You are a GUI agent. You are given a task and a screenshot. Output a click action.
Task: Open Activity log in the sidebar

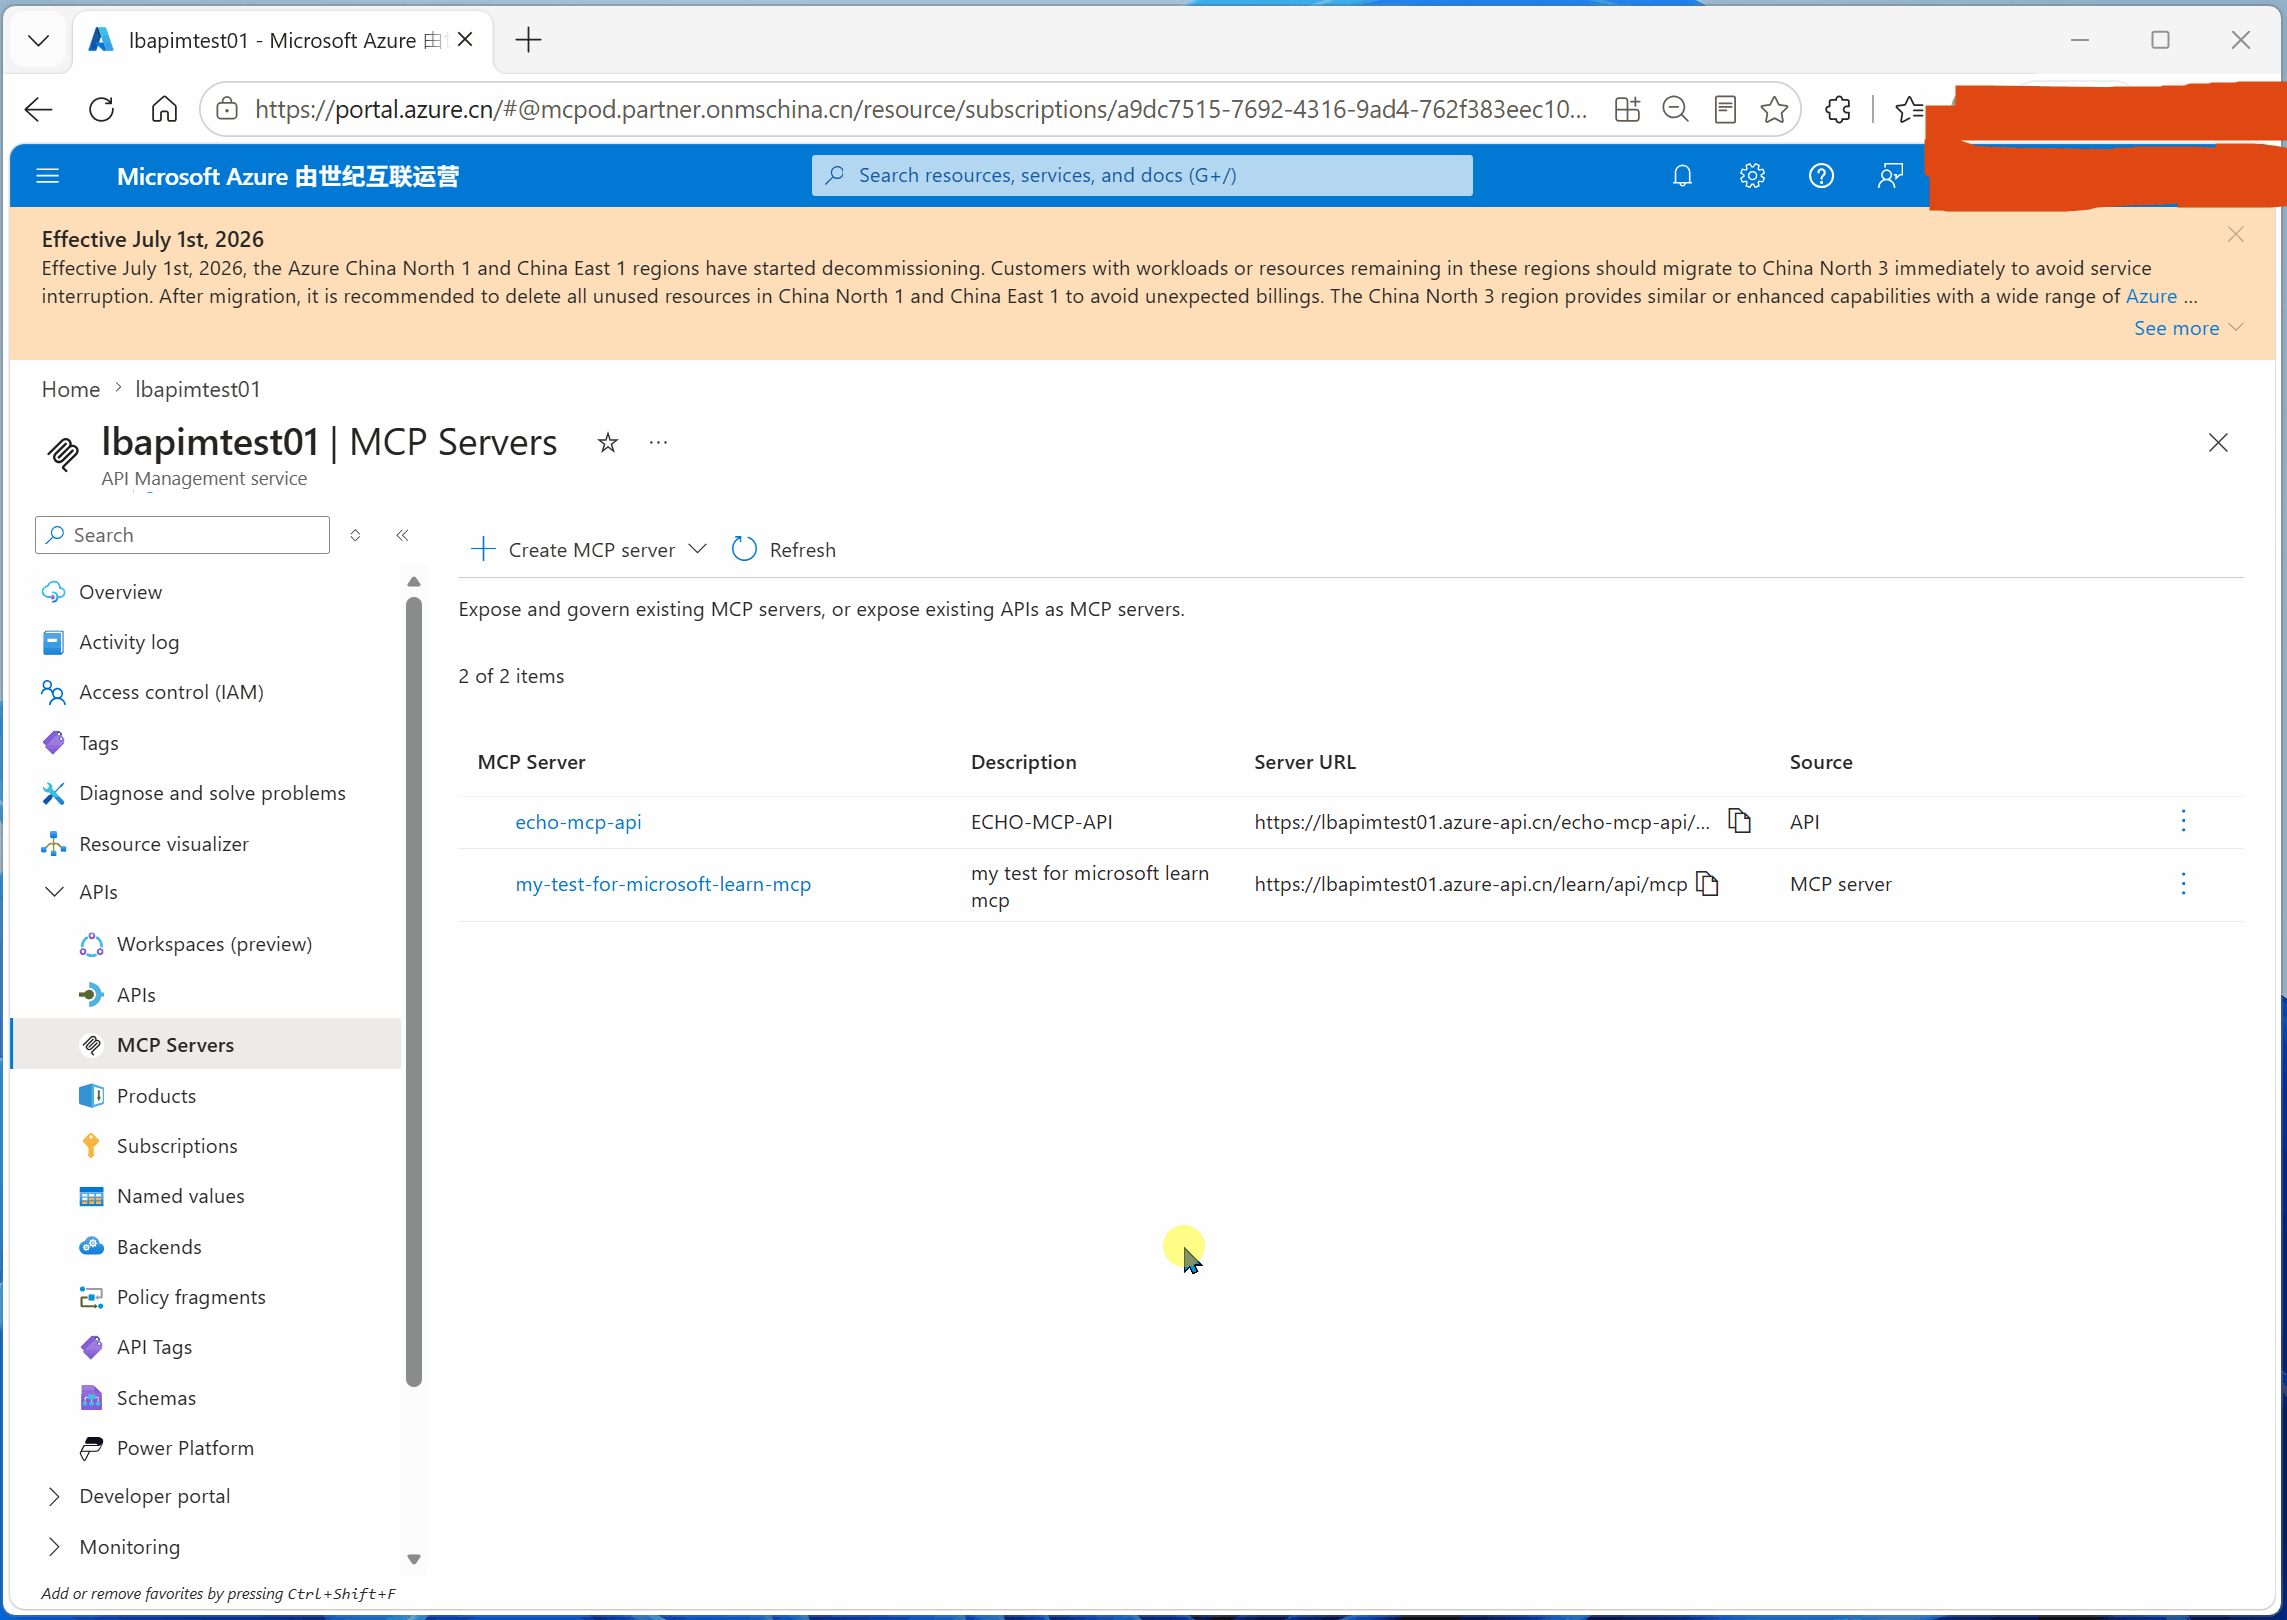(x=129, y=642)
